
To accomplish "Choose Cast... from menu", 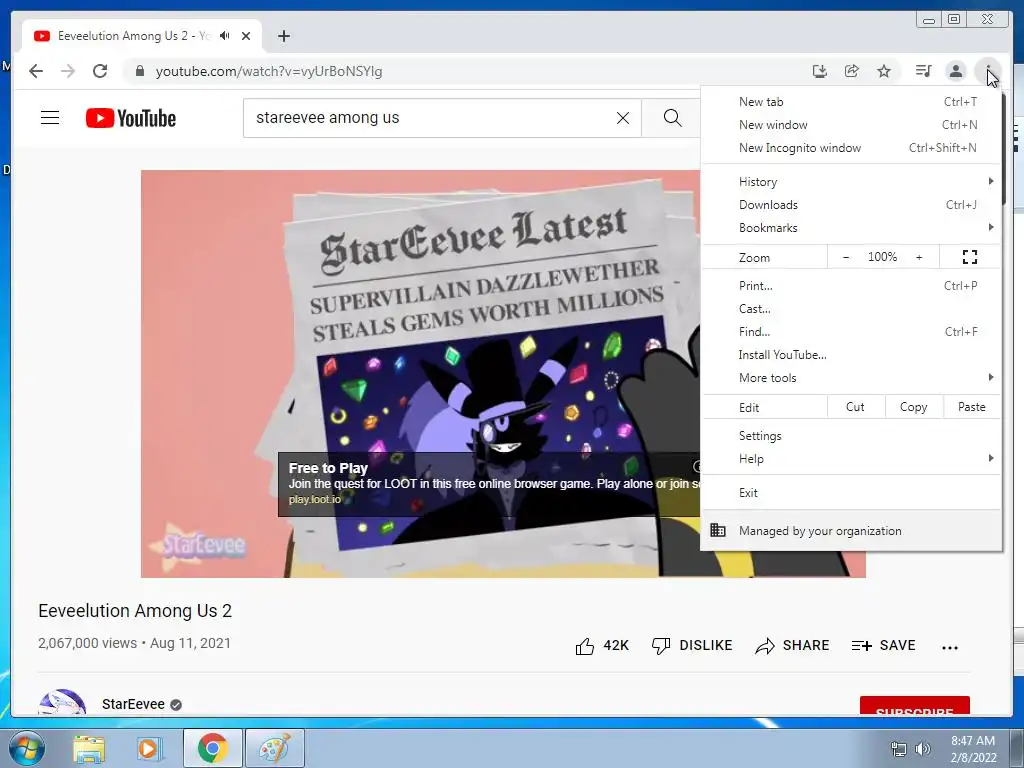I will (x=850, y=309).
